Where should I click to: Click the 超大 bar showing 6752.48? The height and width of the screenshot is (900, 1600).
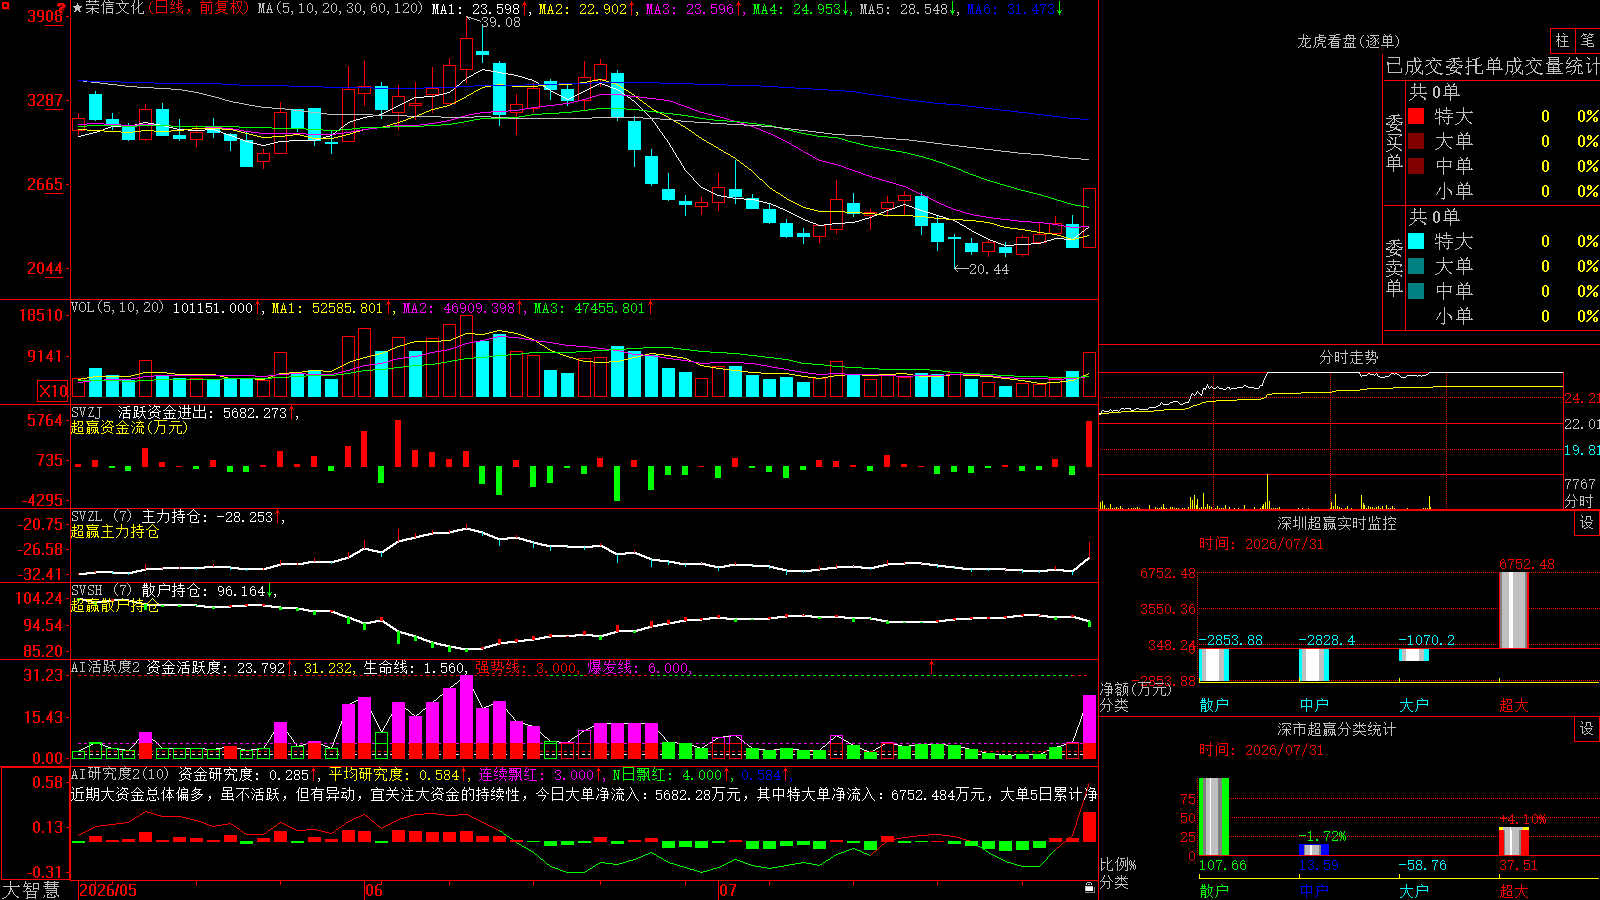point(1514,609)
